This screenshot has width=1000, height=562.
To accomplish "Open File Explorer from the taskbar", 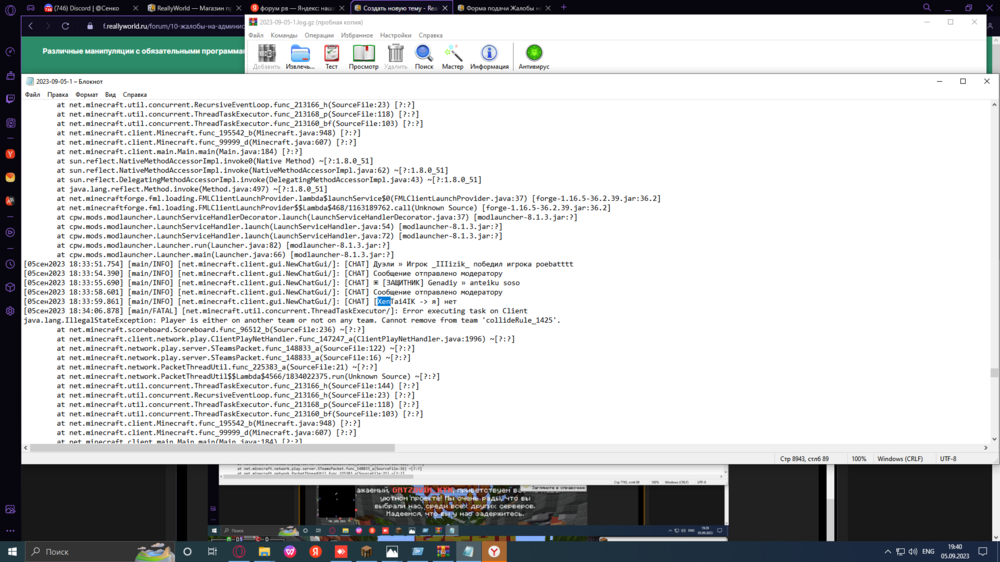I will [x=264, y=552].
